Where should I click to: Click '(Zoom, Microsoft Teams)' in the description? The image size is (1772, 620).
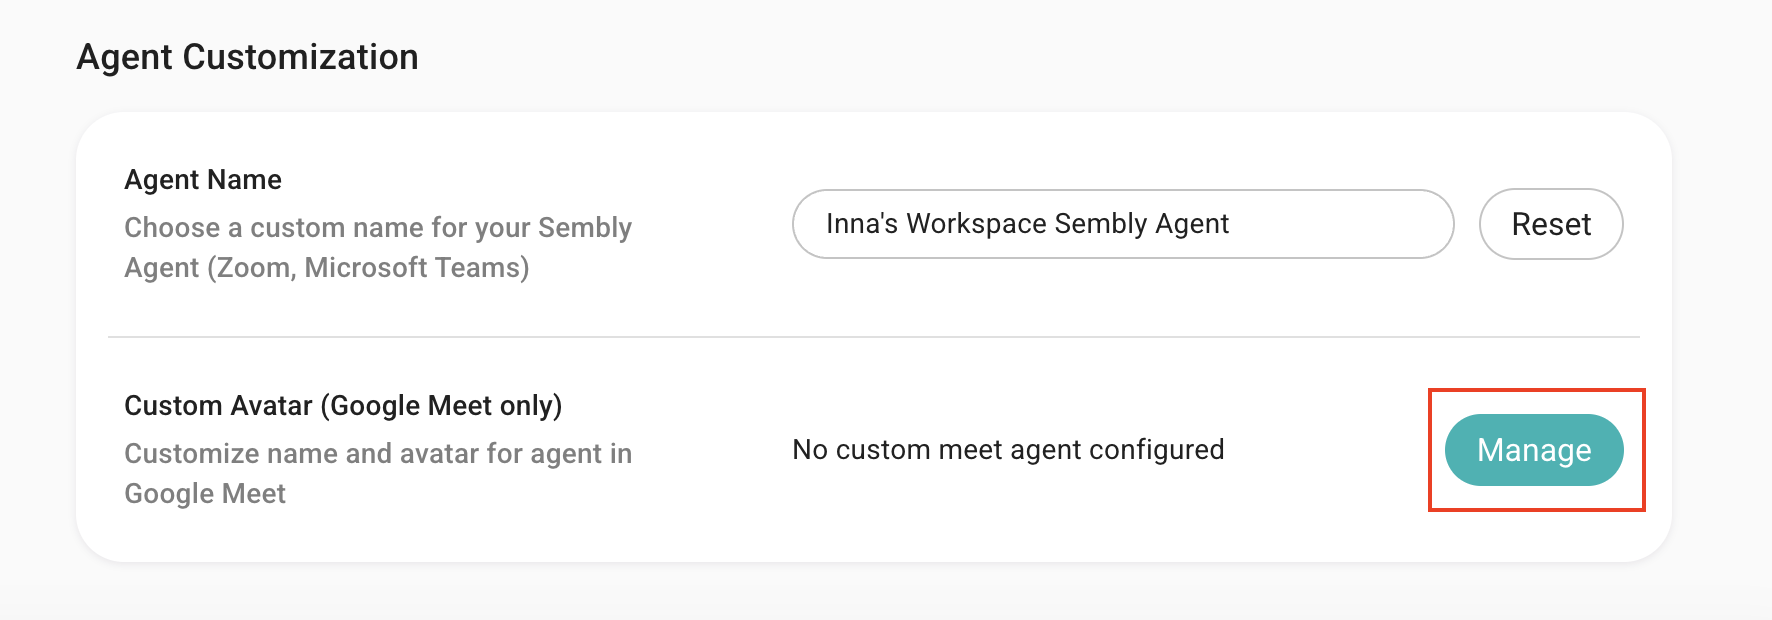pyautogui.click(x=368, y=268)
